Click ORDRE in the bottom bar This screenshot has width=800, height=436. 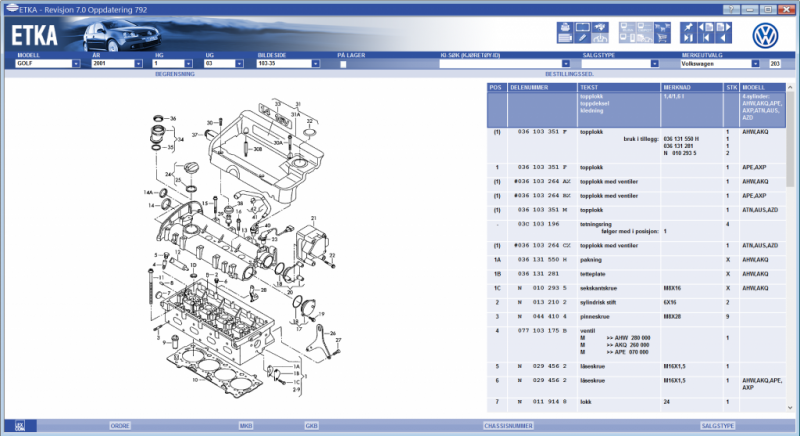coord(120,426)
